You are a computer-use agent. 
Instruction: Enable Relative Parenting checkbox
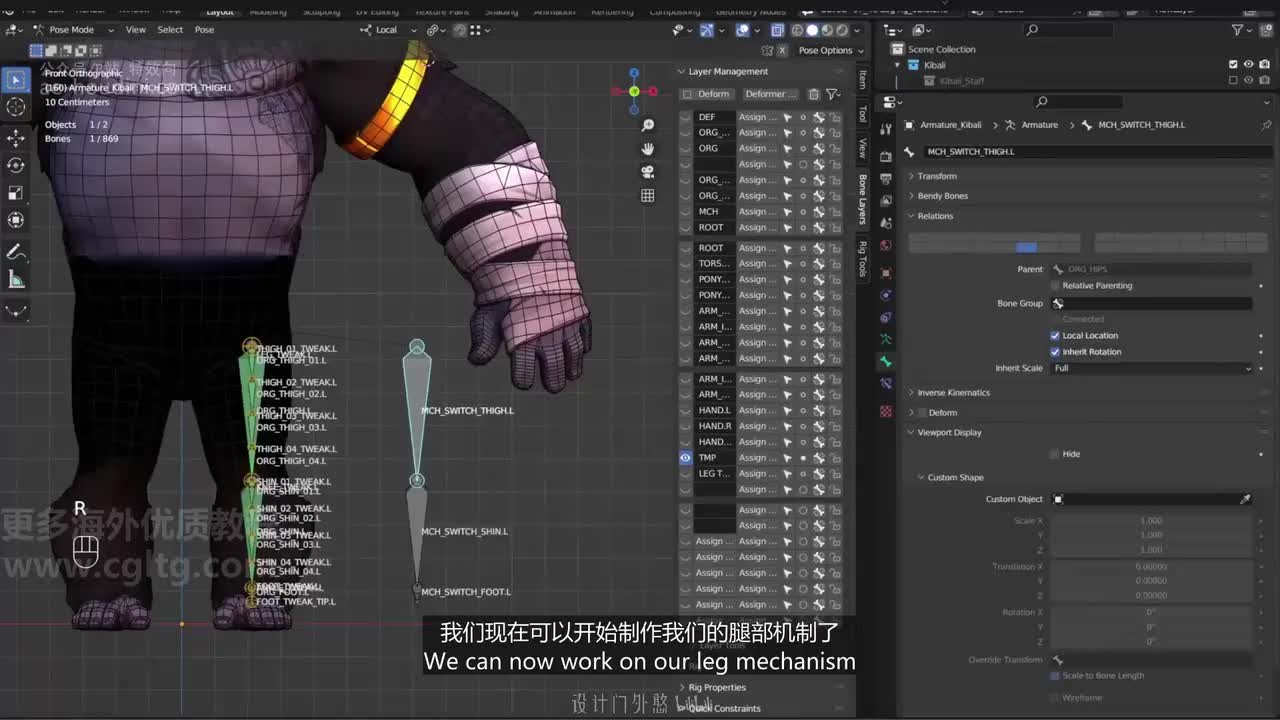[x=1055, y=286]
